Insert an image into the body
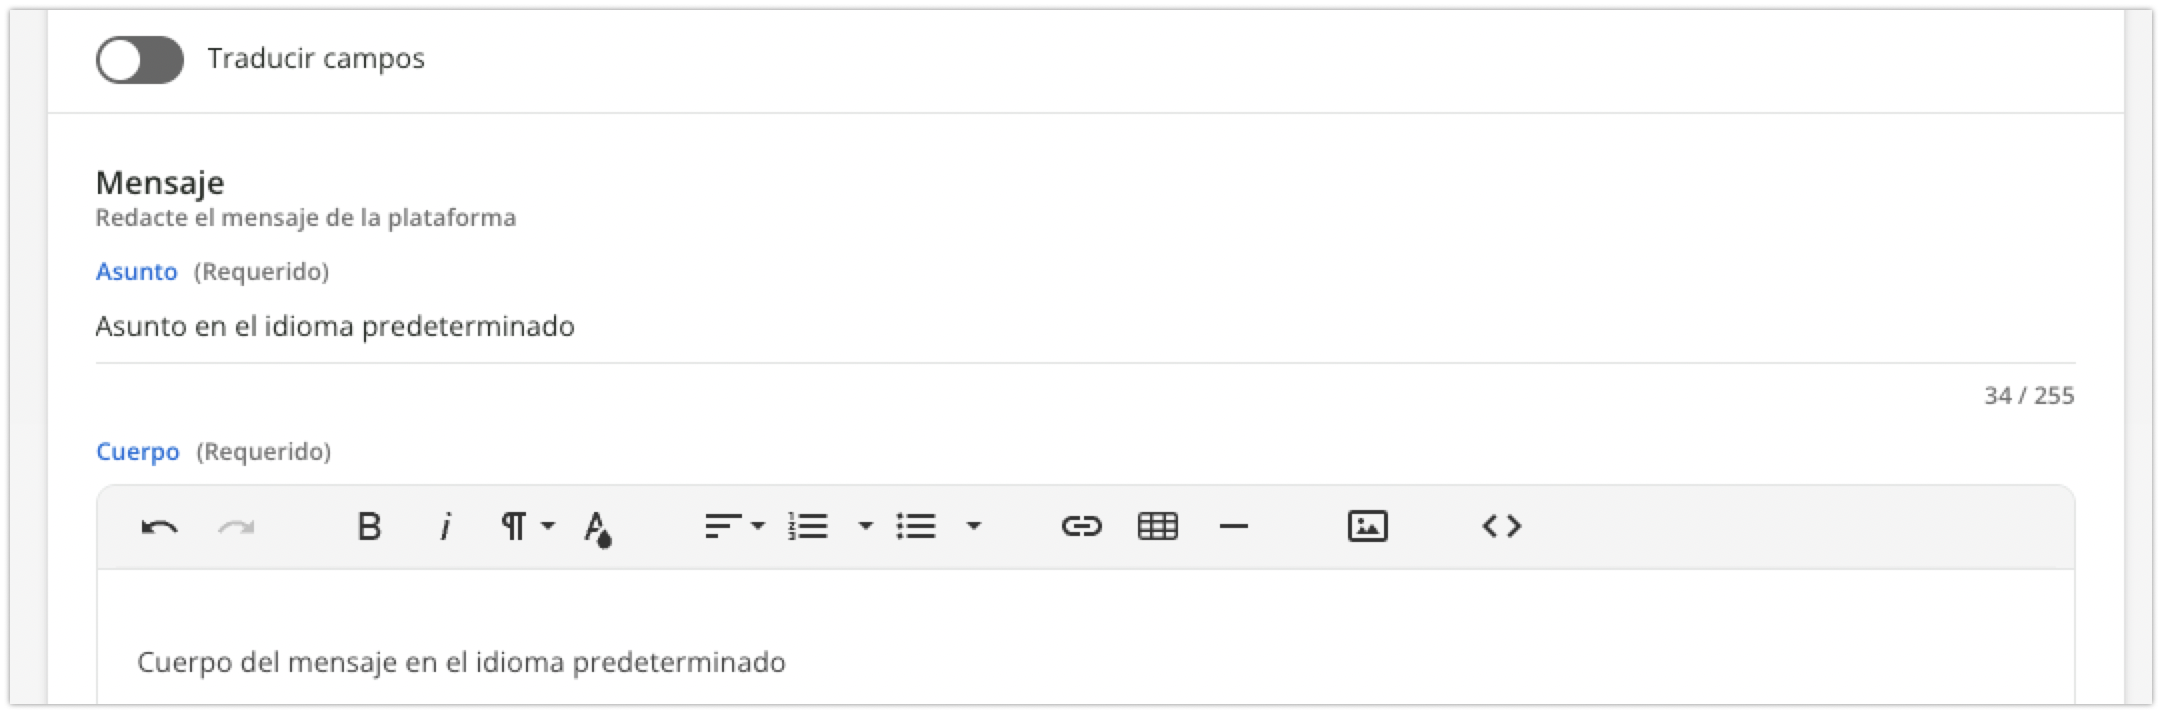Screen dimensions: 2162x714 click(x=1369, y=526)
